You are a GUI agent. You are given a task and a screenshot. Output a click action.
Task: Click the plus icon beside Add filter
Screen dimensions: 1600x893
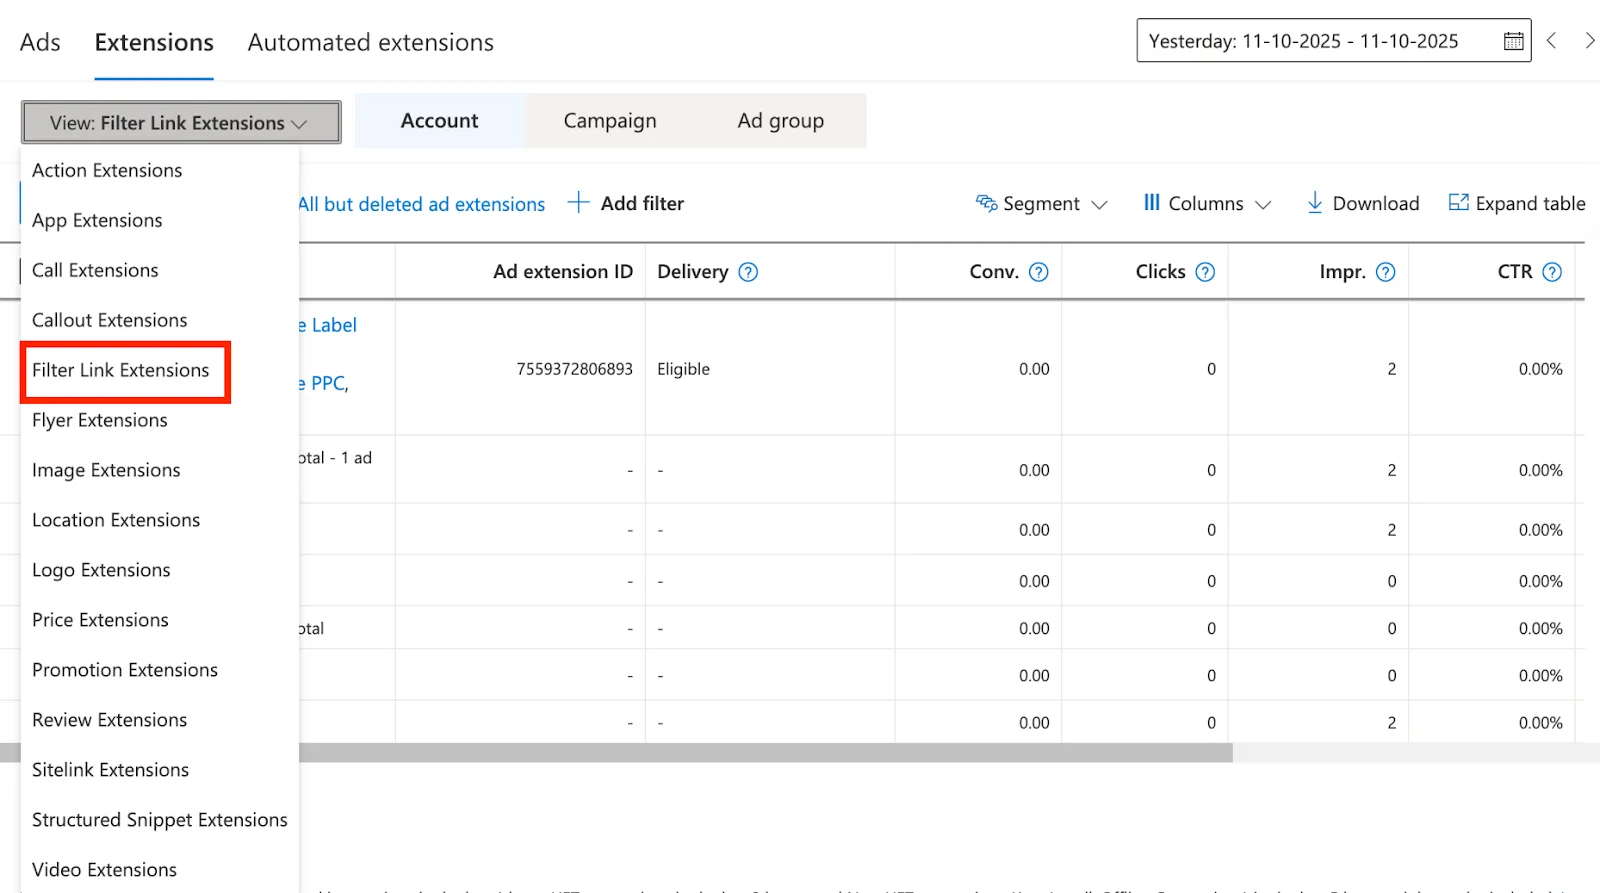pos(578,202)
